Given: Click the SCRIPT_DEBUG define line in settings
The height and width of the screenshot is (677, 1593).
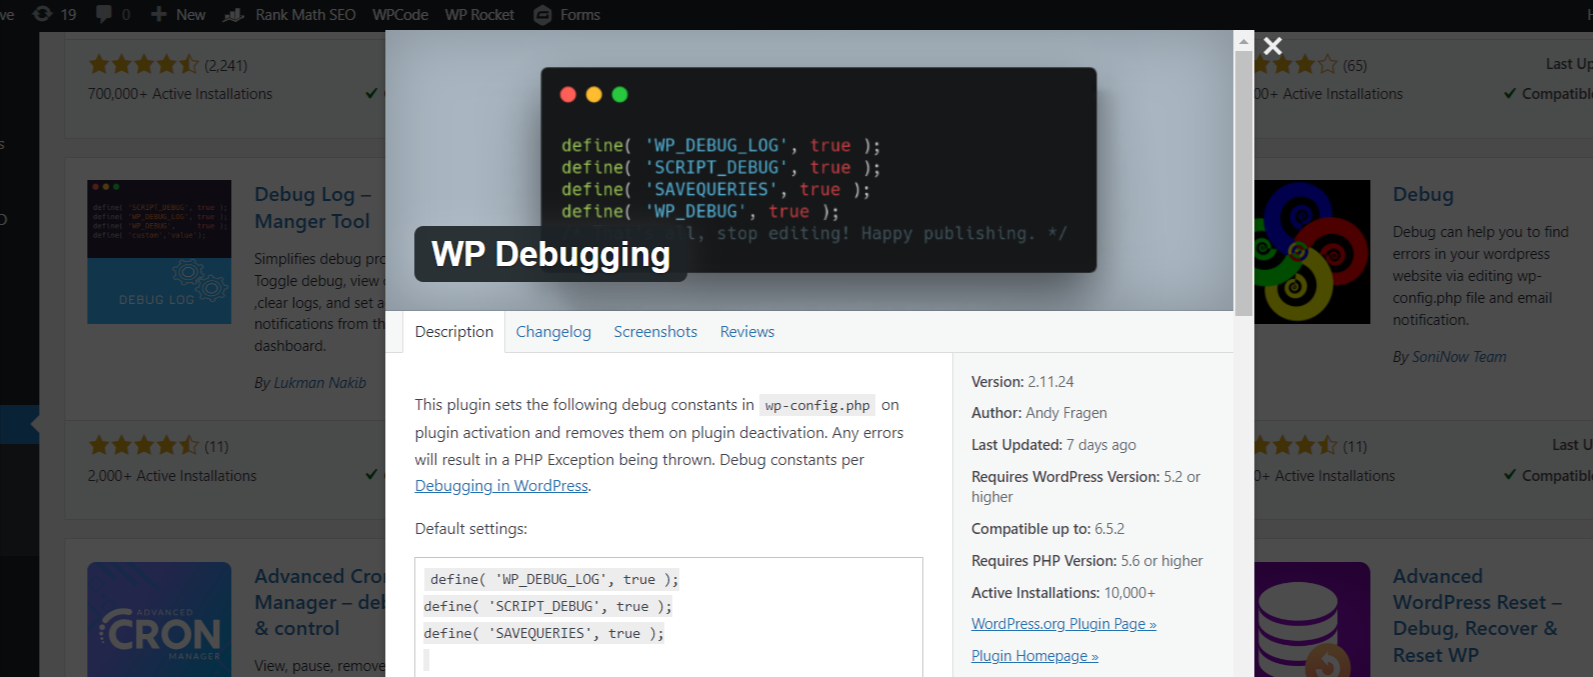Looking at the screenshot, I should pyautogui.click(x=548, y=606).
